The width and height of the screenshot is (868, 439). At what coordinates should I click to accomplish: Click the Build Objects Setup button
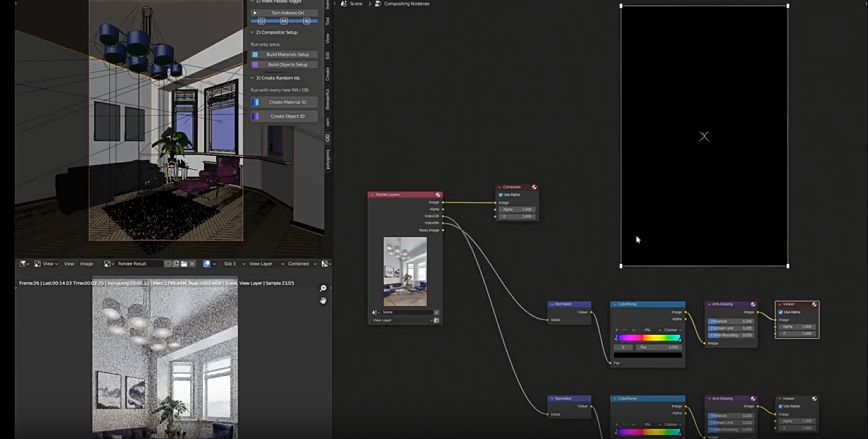288,64
